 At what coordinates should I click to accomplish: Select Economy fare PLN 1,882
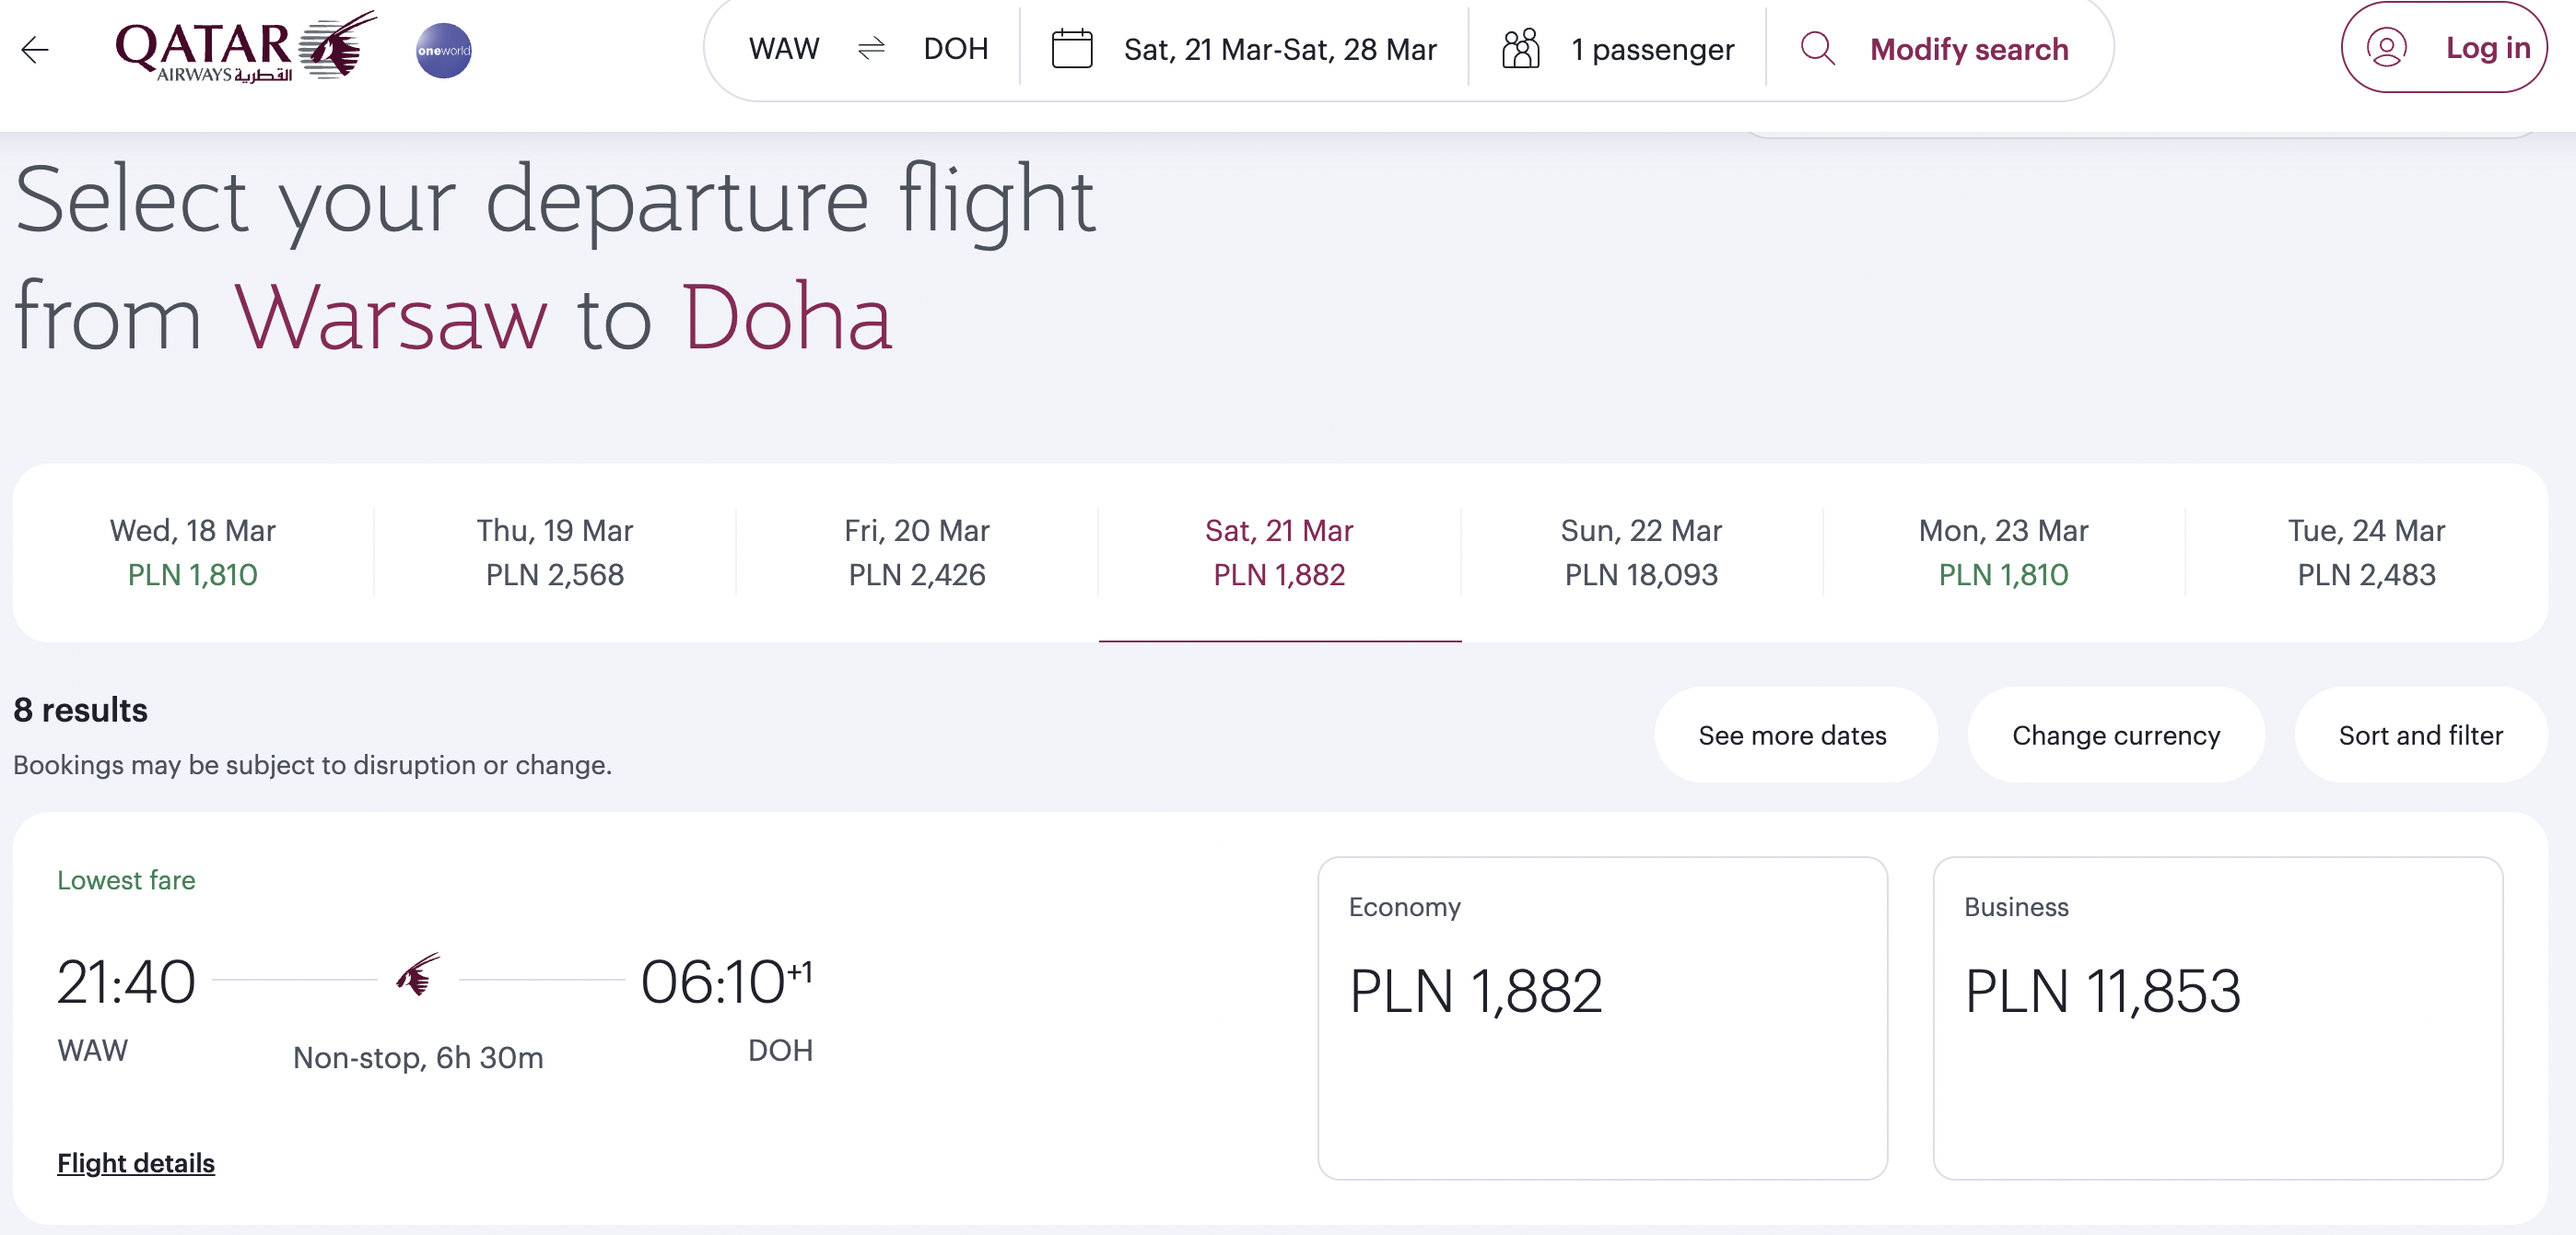(x=1602, y=1018)
